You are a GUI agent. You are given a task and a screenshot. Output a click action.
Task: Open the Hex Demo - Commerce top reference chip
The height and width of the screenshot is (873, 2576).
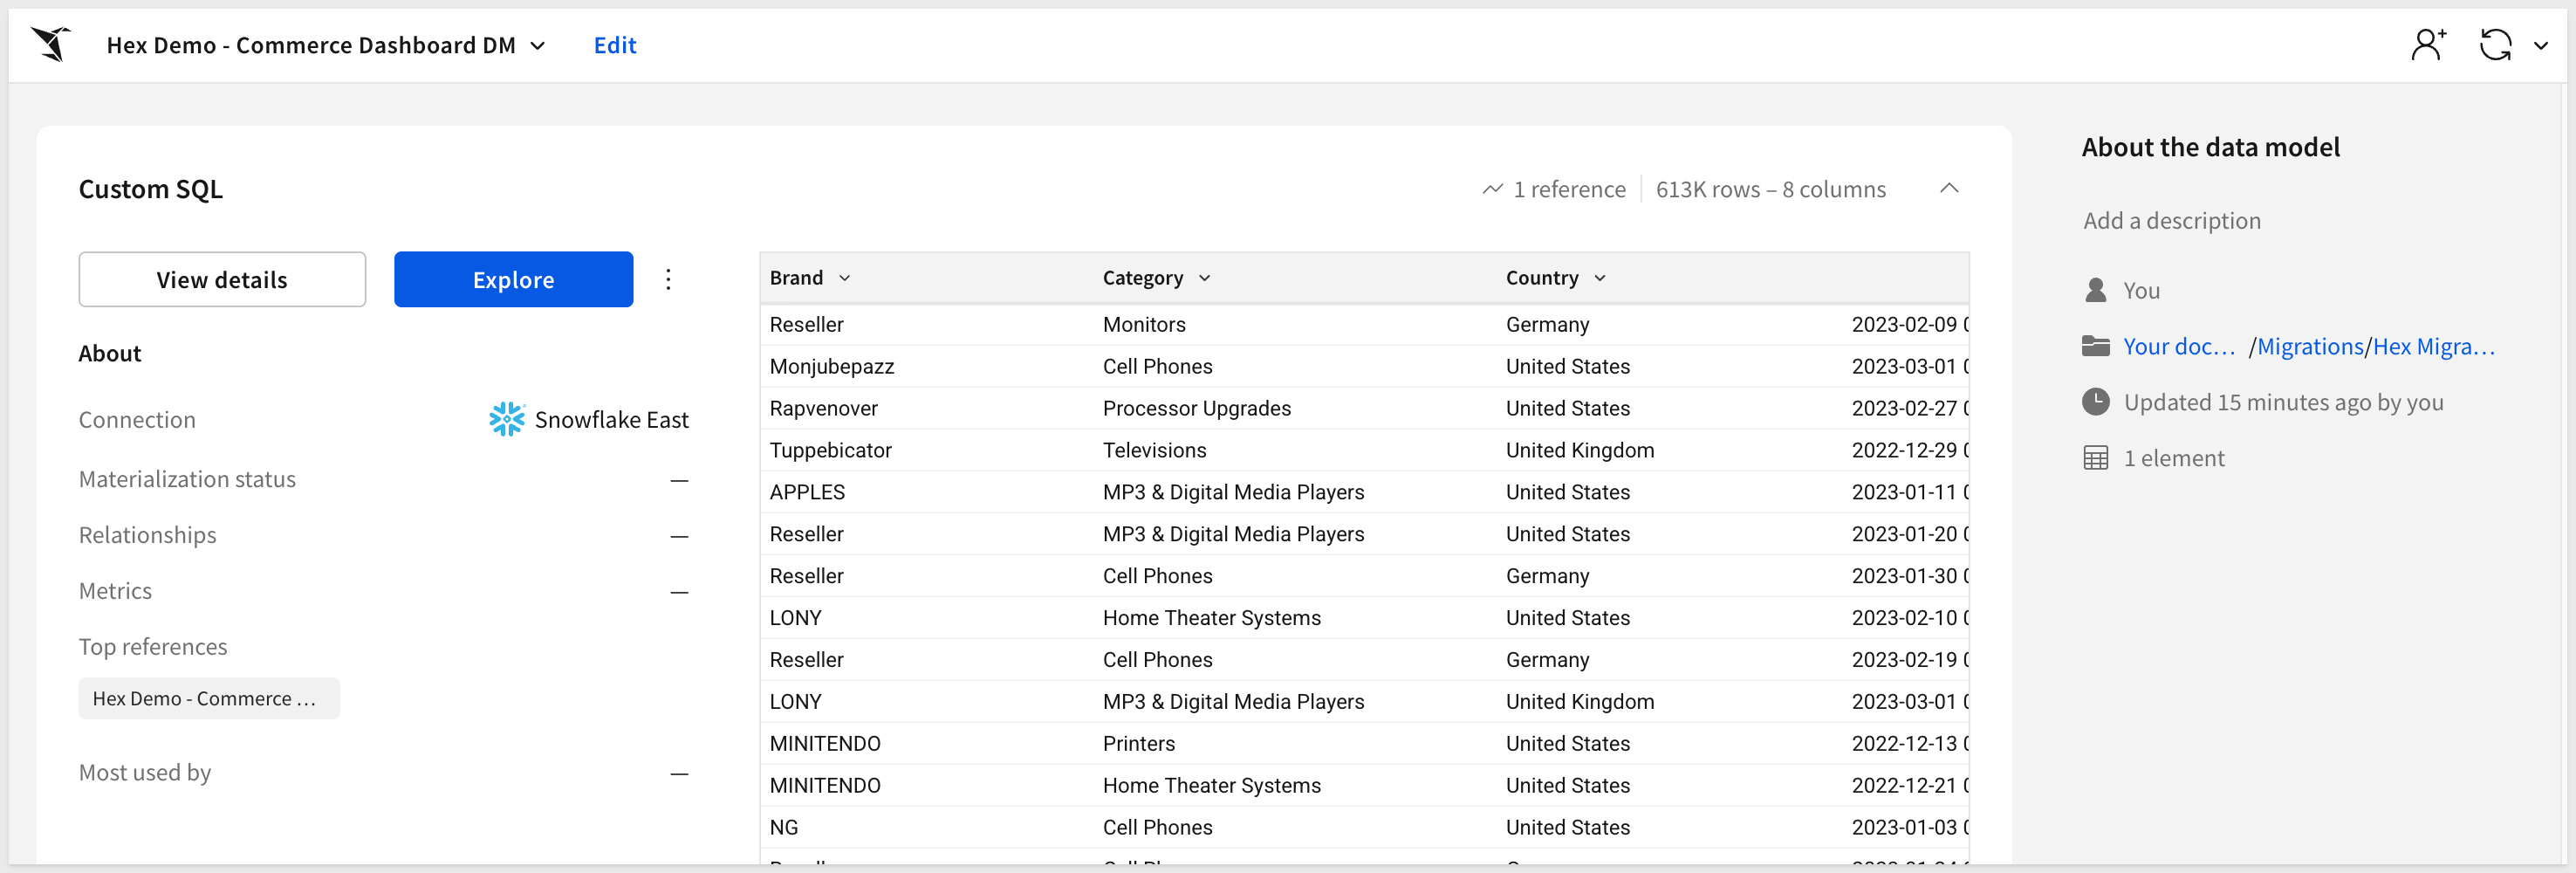coord(209,698)
